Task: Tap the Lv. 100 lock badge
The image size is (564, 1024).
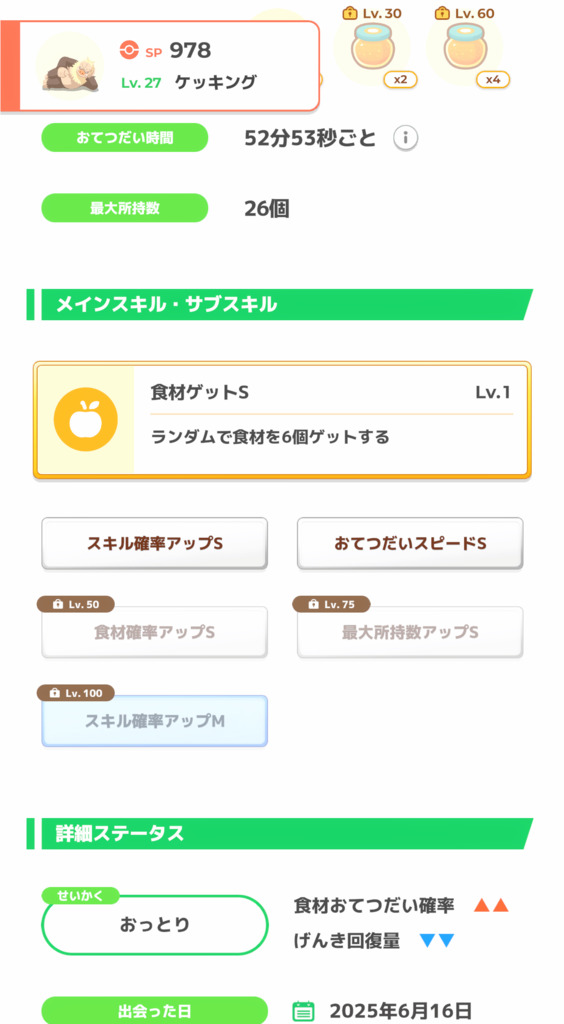Action: pos(75,693)
